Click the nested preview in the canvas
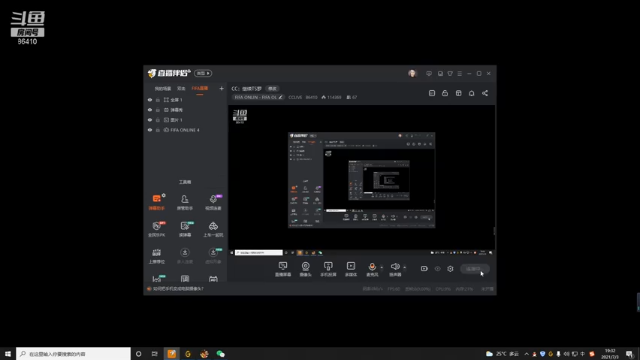Viewport: 640px width, 360px height. [361, 180]
